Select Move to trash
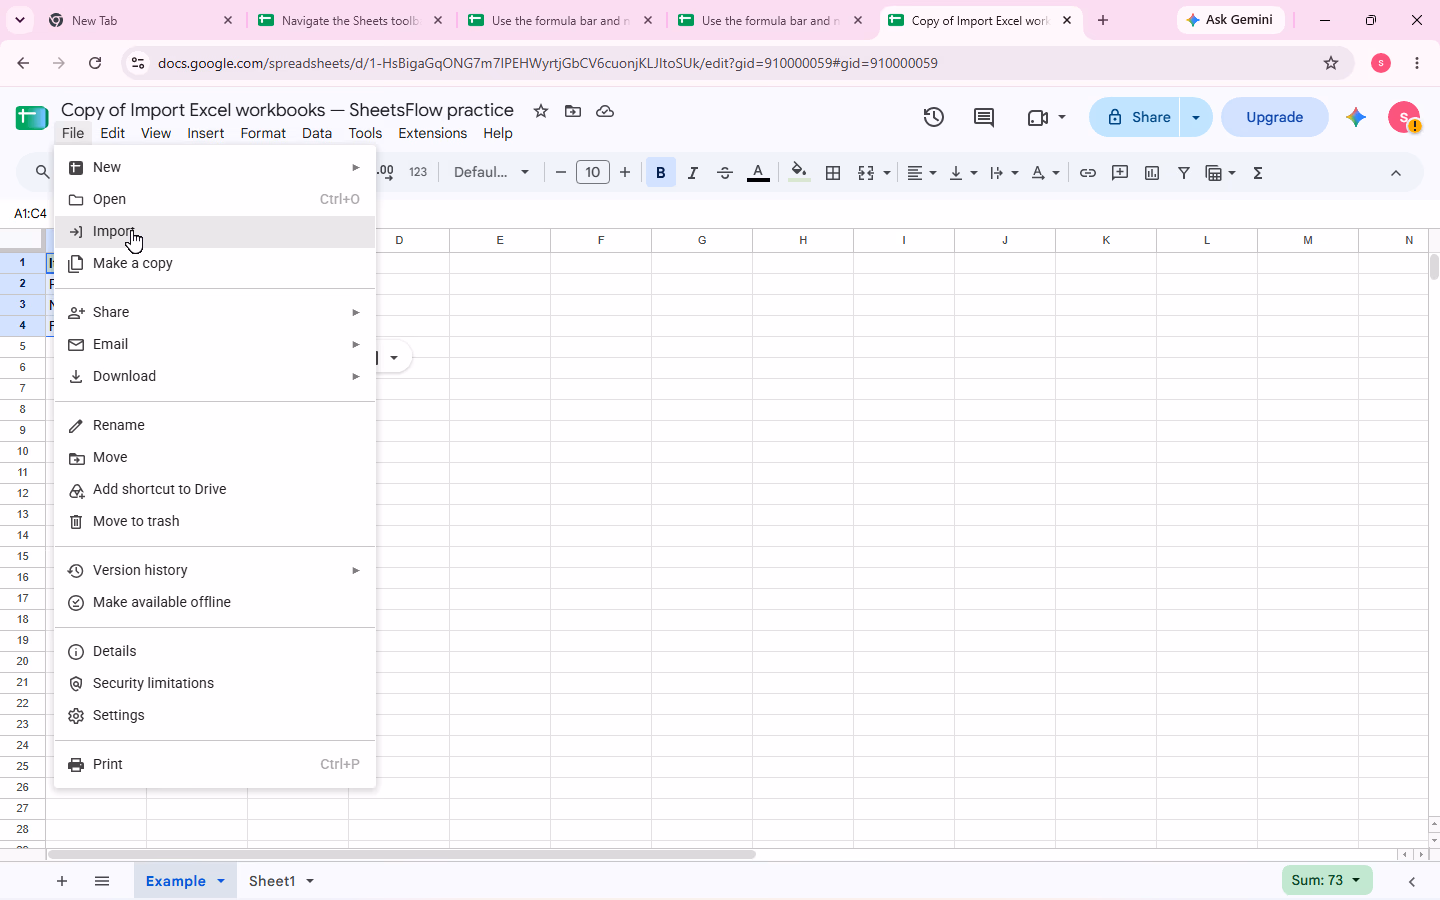Viewport: 1440px width, 900px height. click(215, 521)
